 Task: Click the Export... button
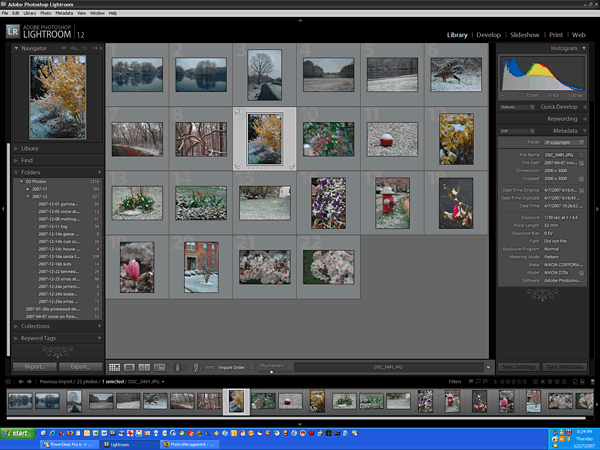[x=81, y=367]
